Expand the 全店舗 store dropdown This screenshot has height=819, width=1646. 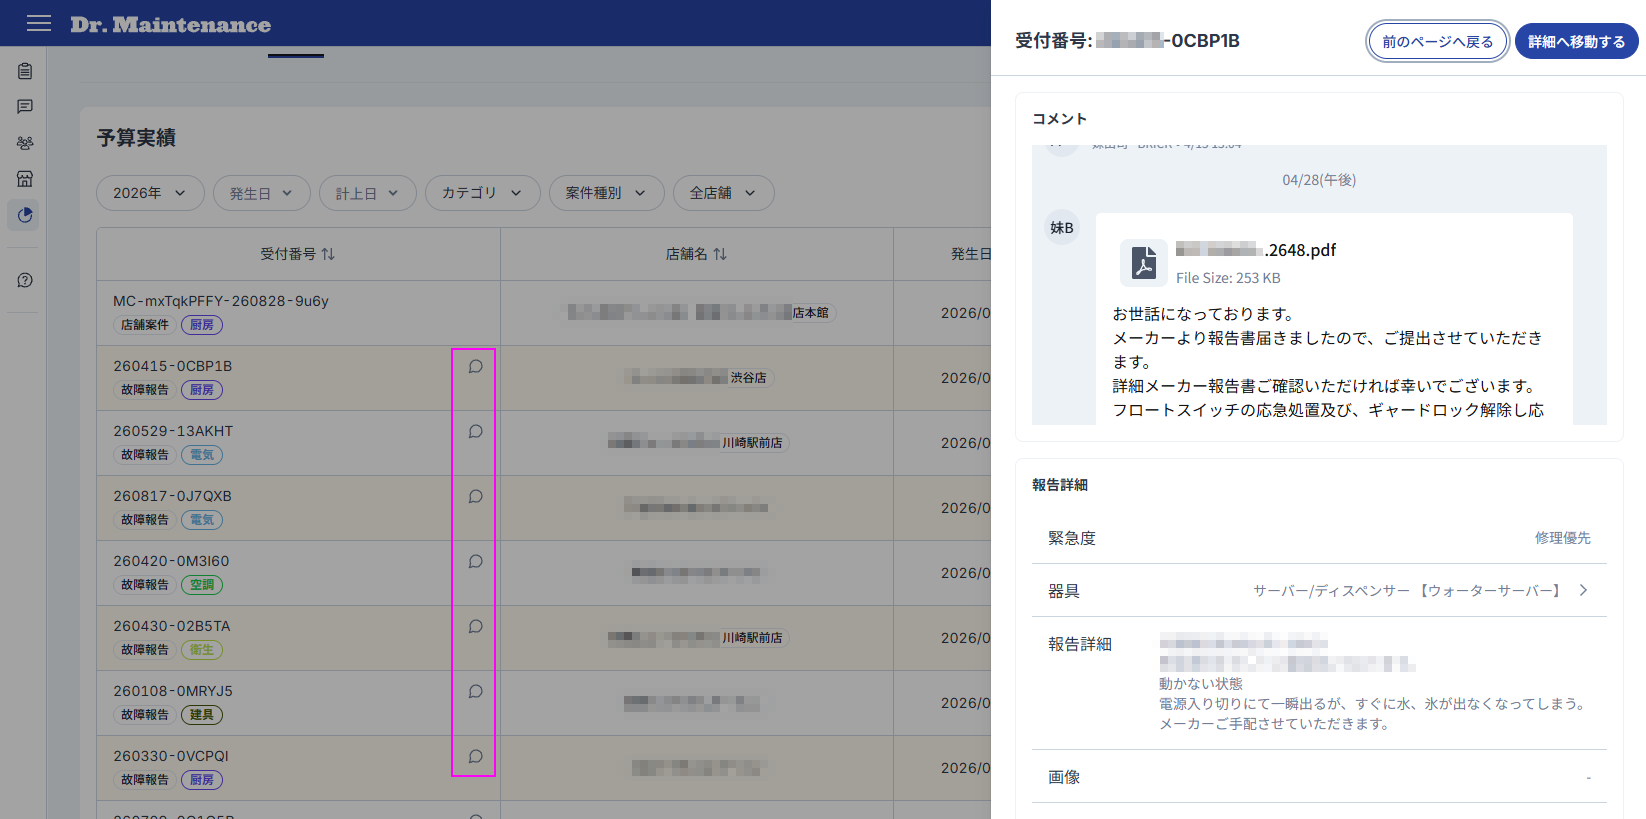724,193
